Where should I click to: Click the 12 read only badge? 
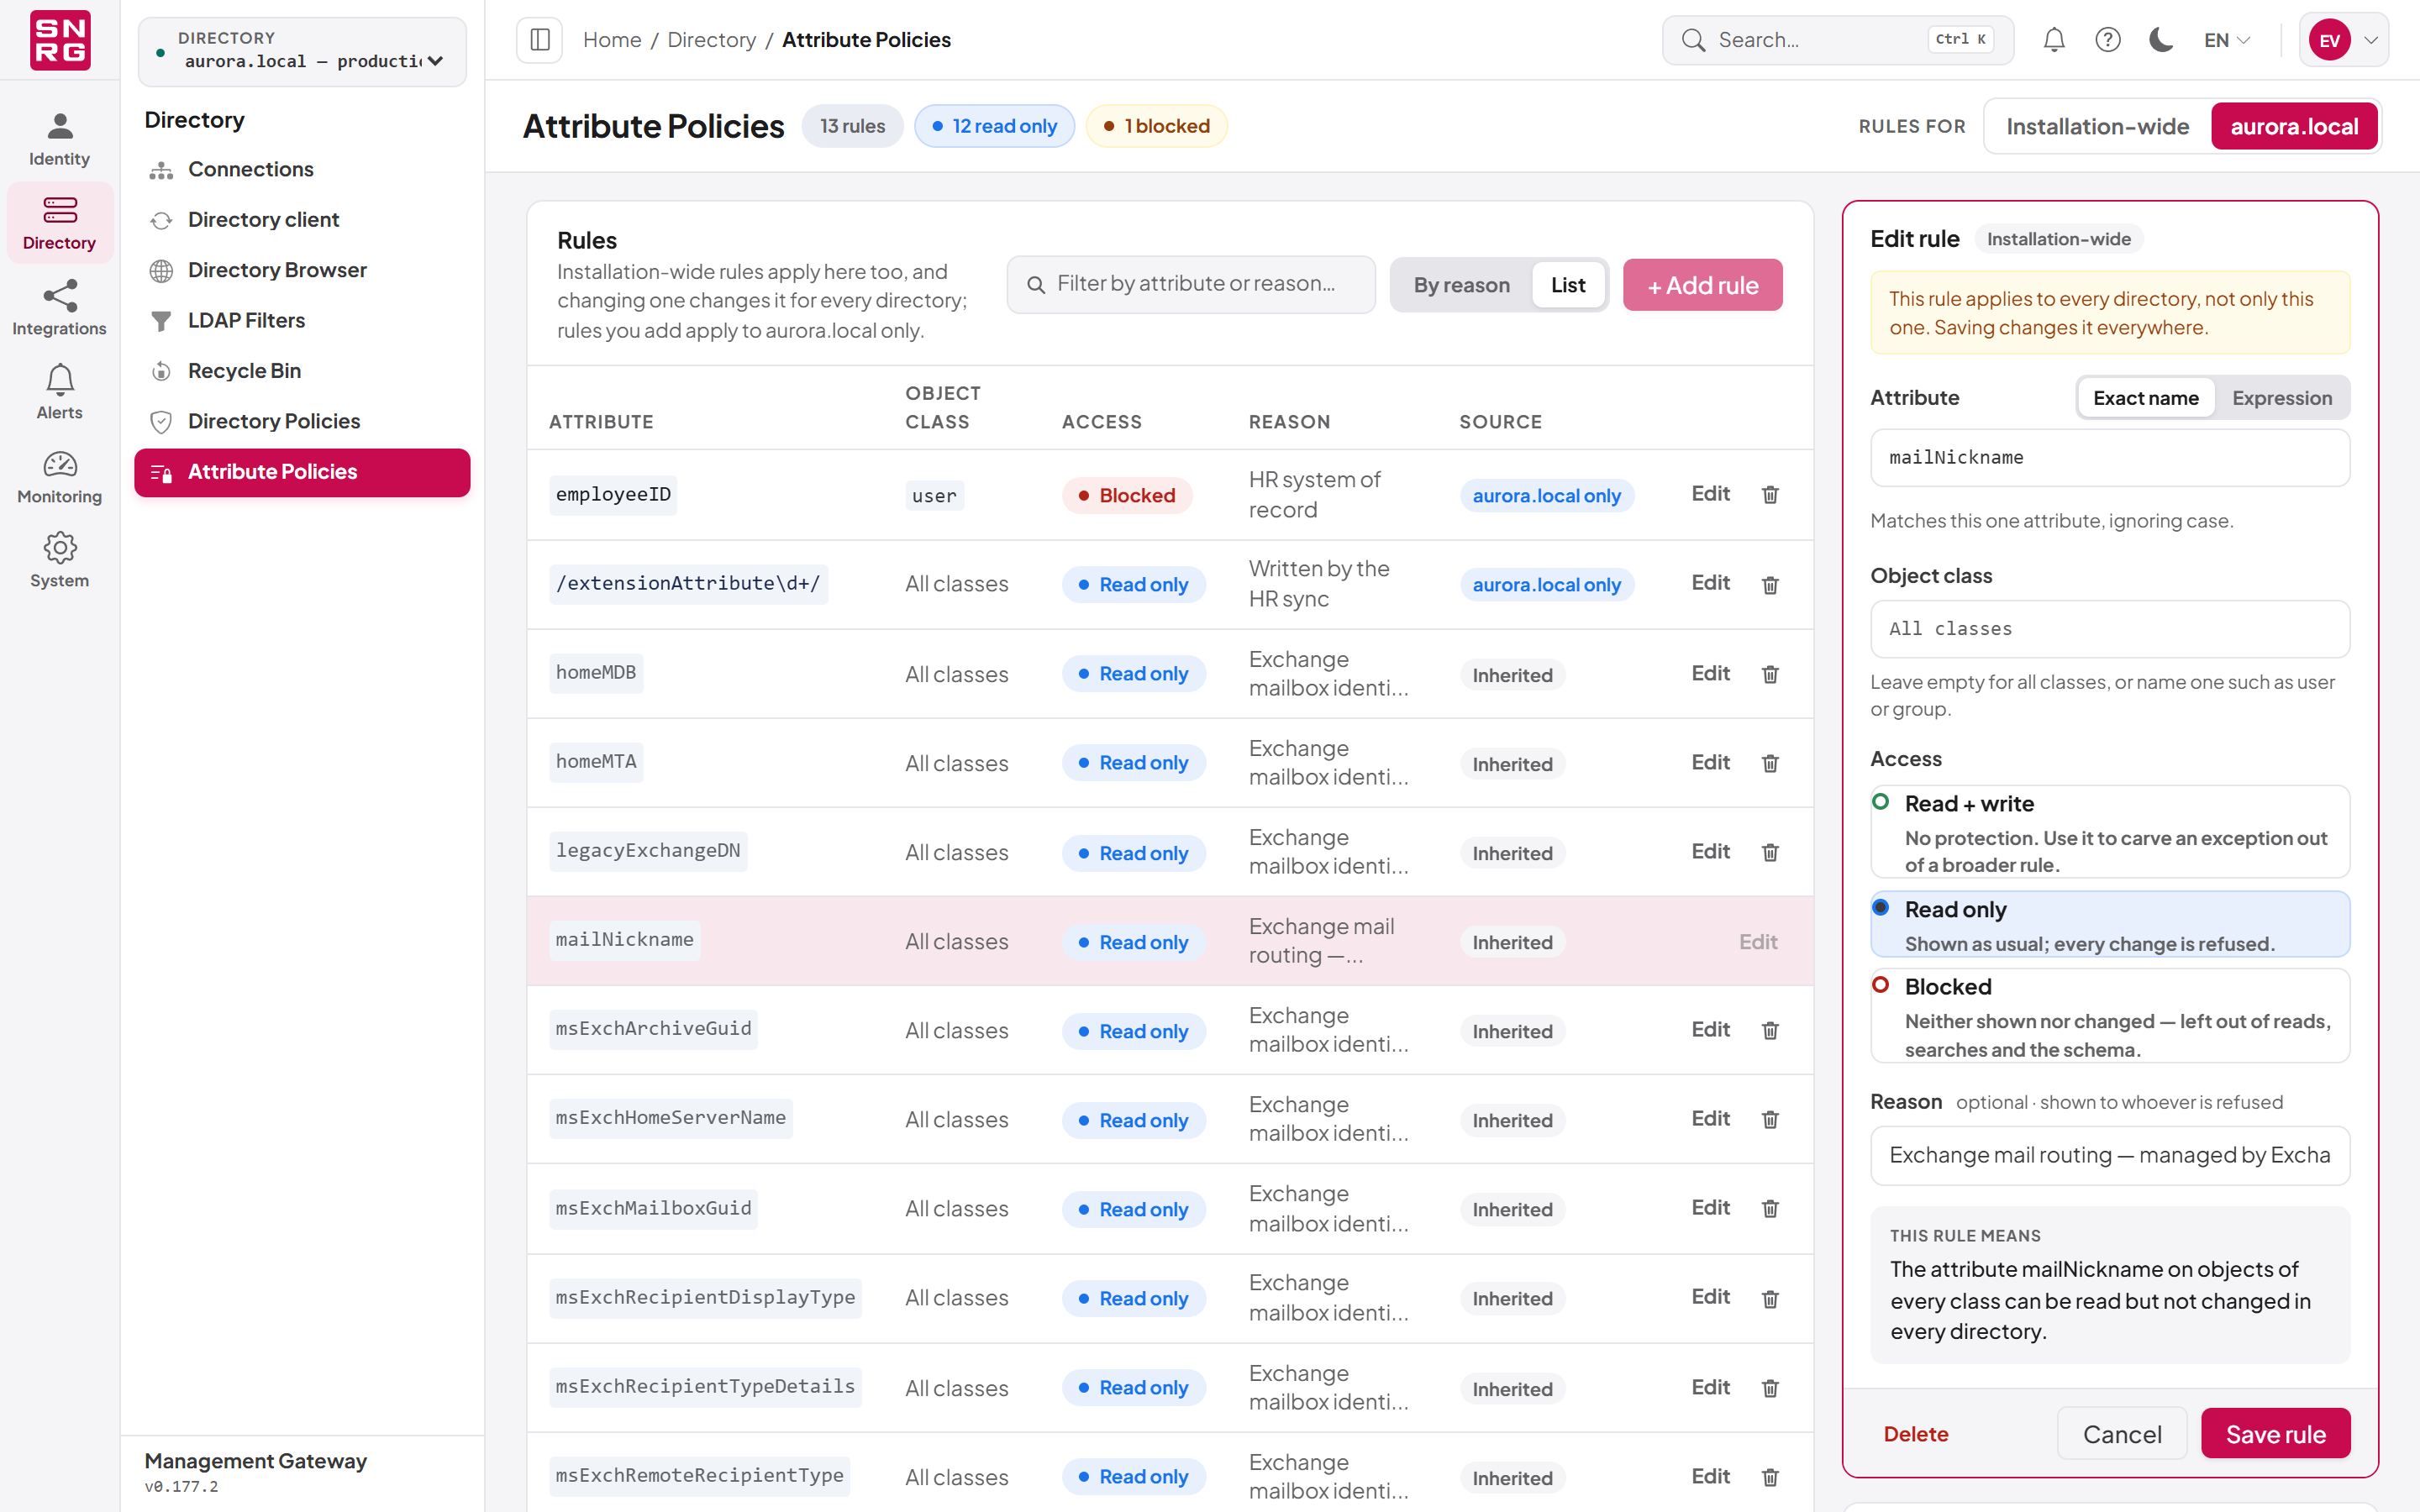coord(994,126)
